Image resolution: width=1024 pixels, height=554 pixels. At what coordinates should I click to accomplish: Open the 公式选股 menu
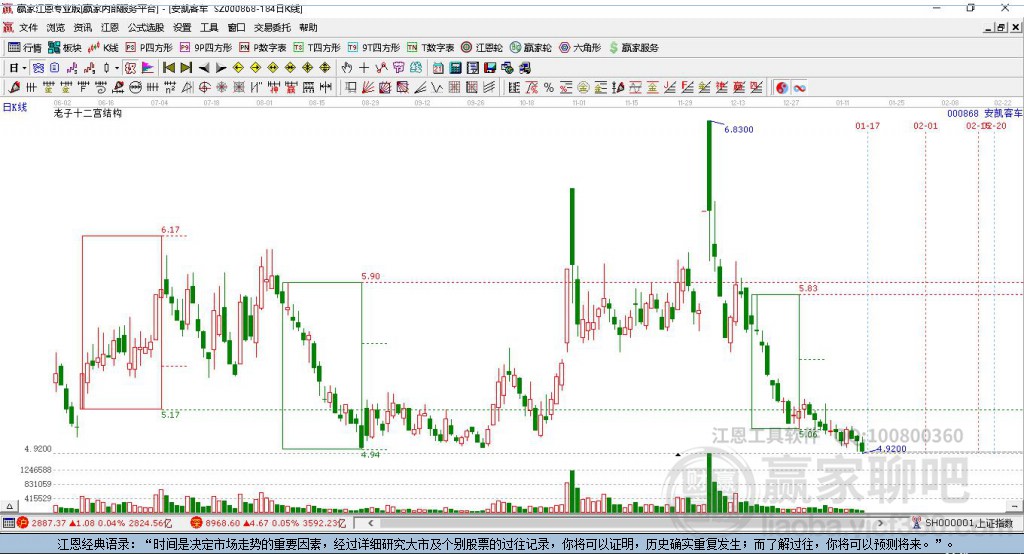pyautogui.click(x=146, y=27)
